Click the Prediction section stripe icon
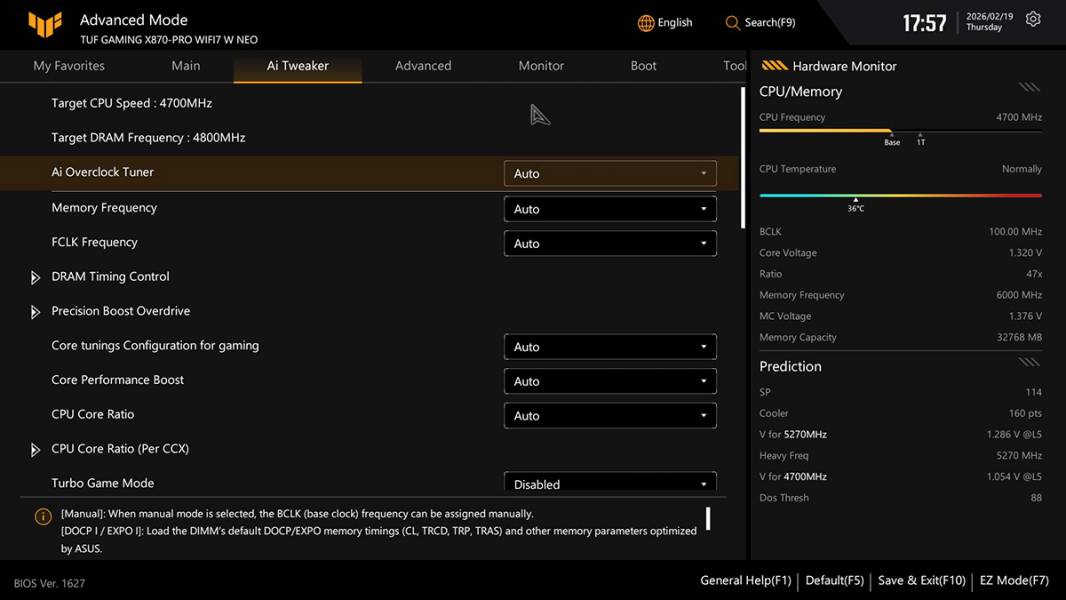1066x600 pixels. coord(1029,362)
